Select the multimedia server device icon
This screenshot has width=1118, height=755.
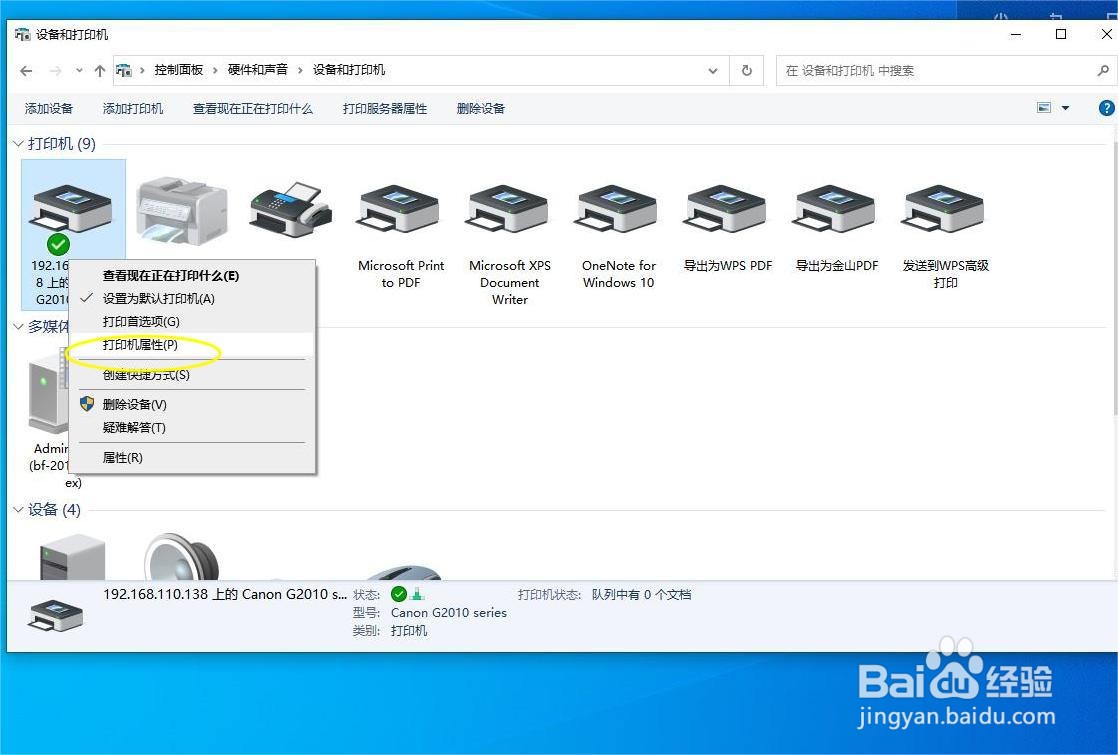pos(48,392)
